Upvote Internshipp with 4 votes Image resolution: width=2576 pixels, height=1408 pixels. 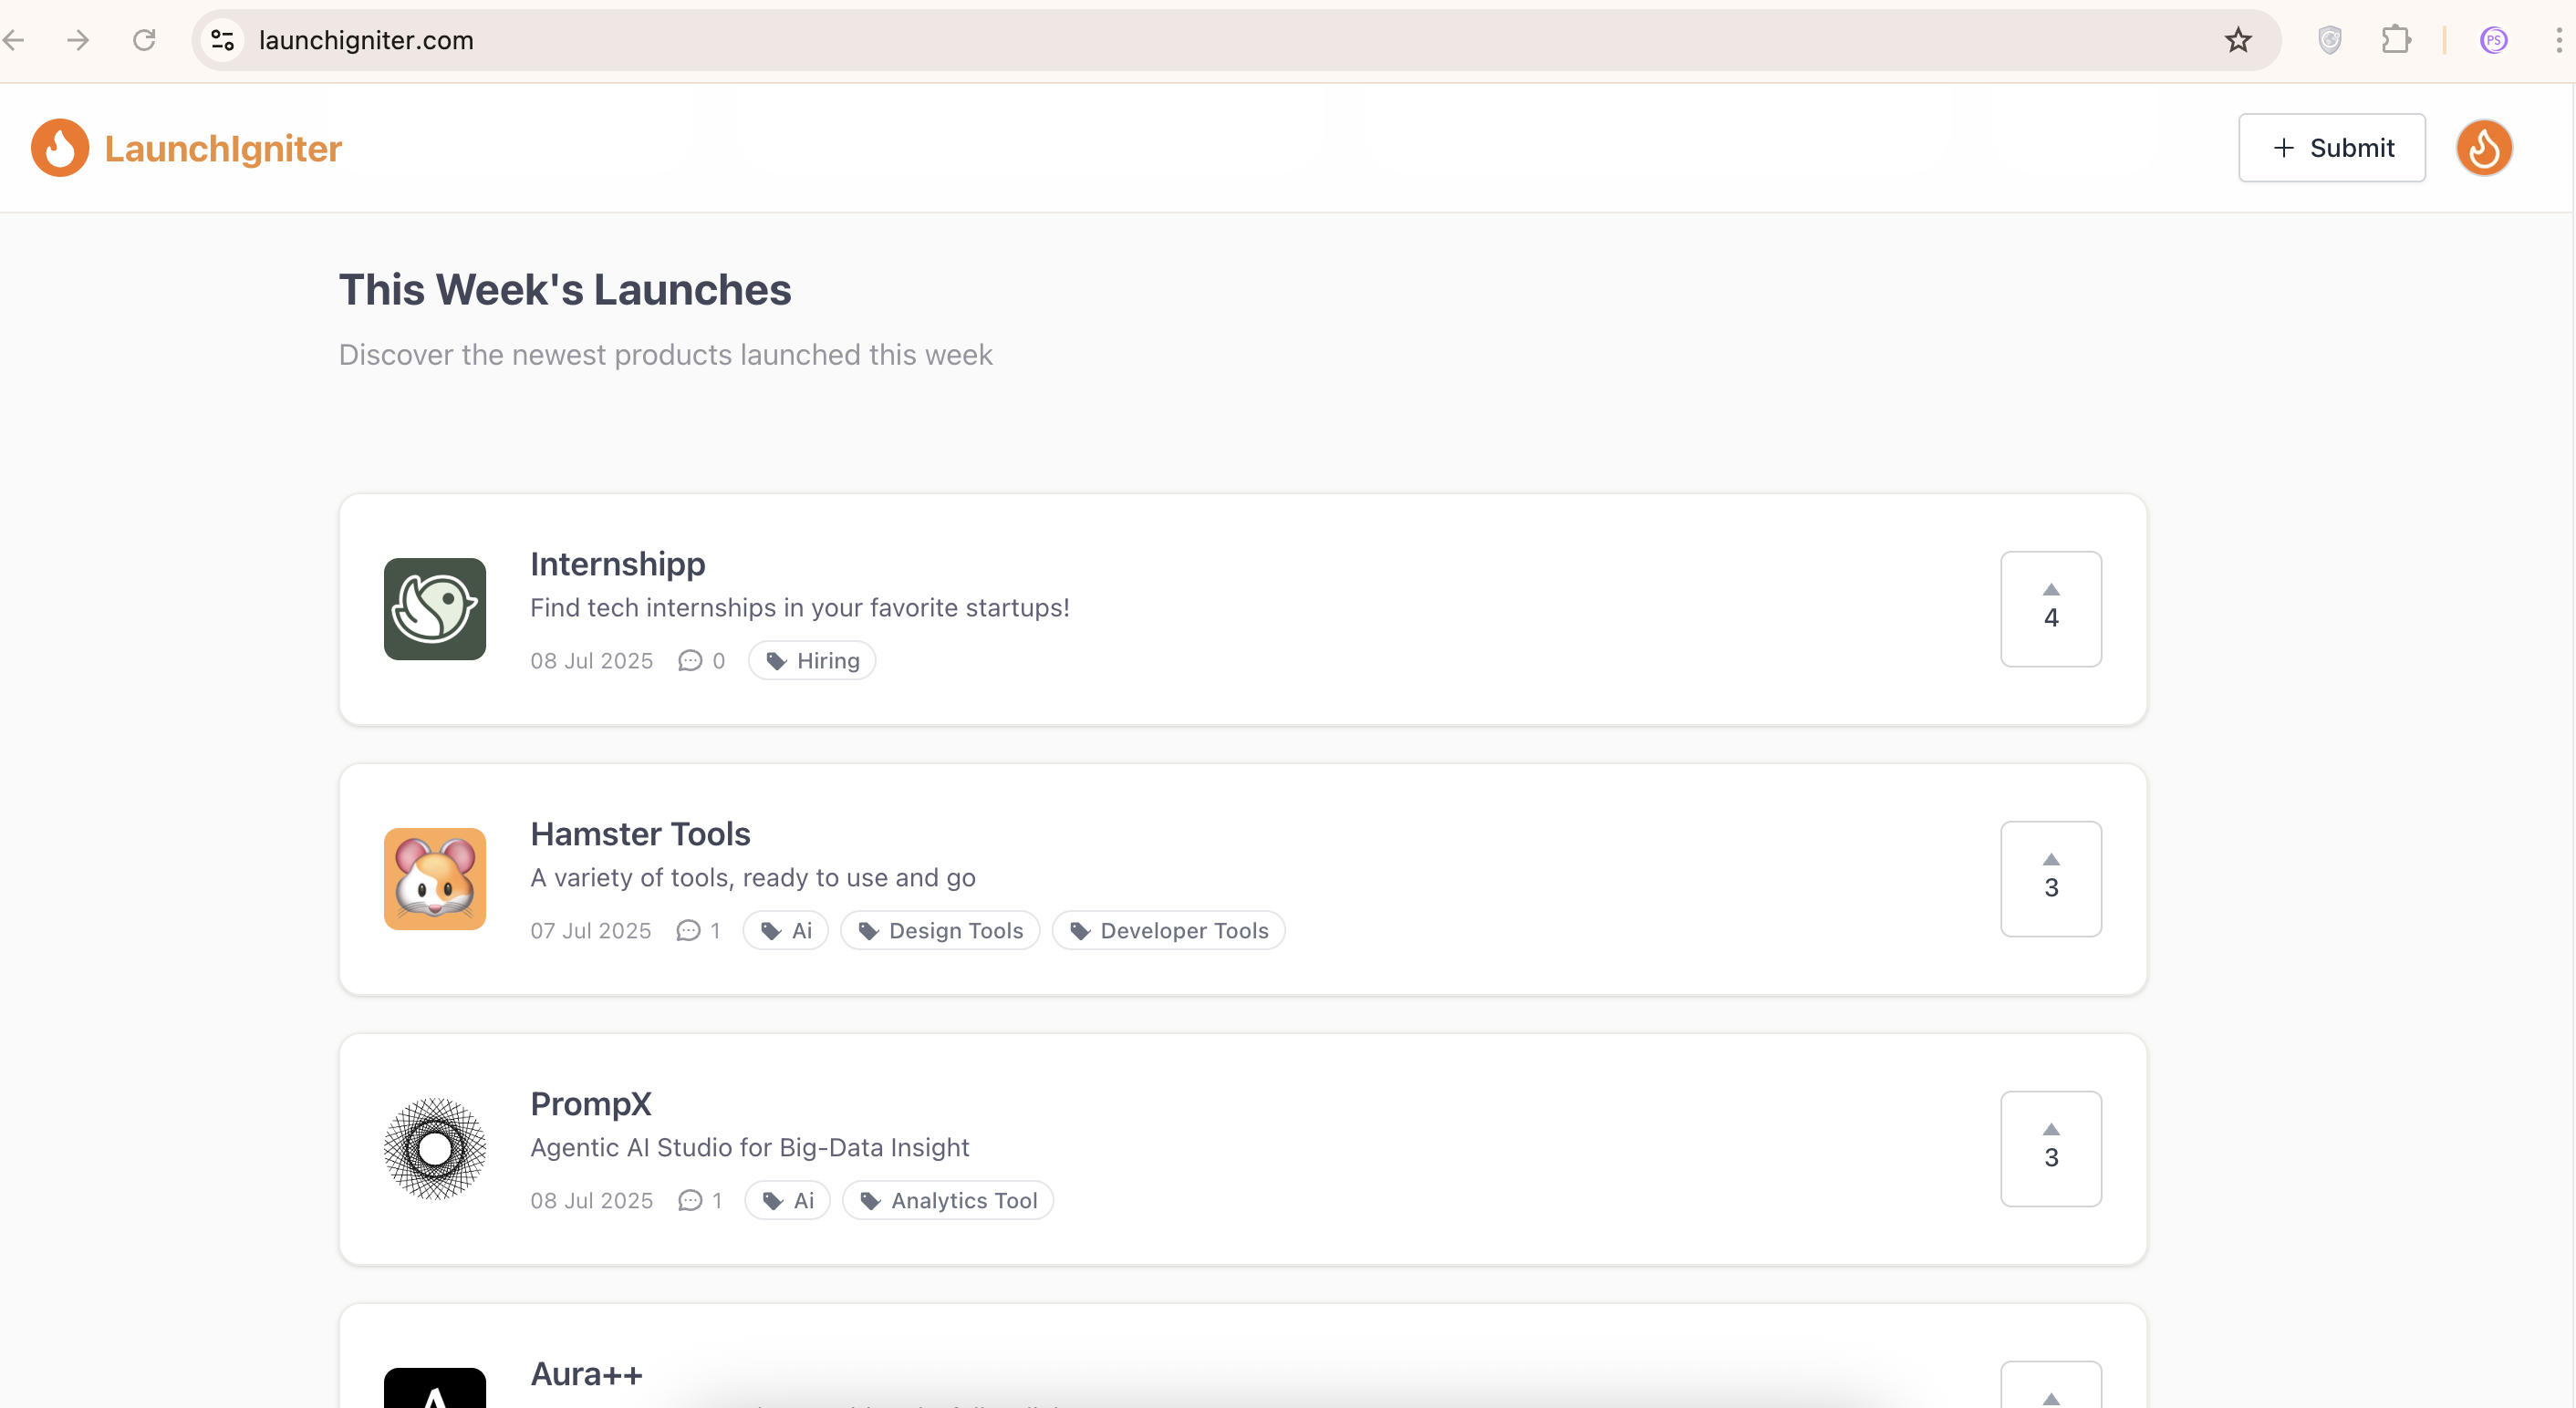pyautogui.click(x=2051, y=609)
